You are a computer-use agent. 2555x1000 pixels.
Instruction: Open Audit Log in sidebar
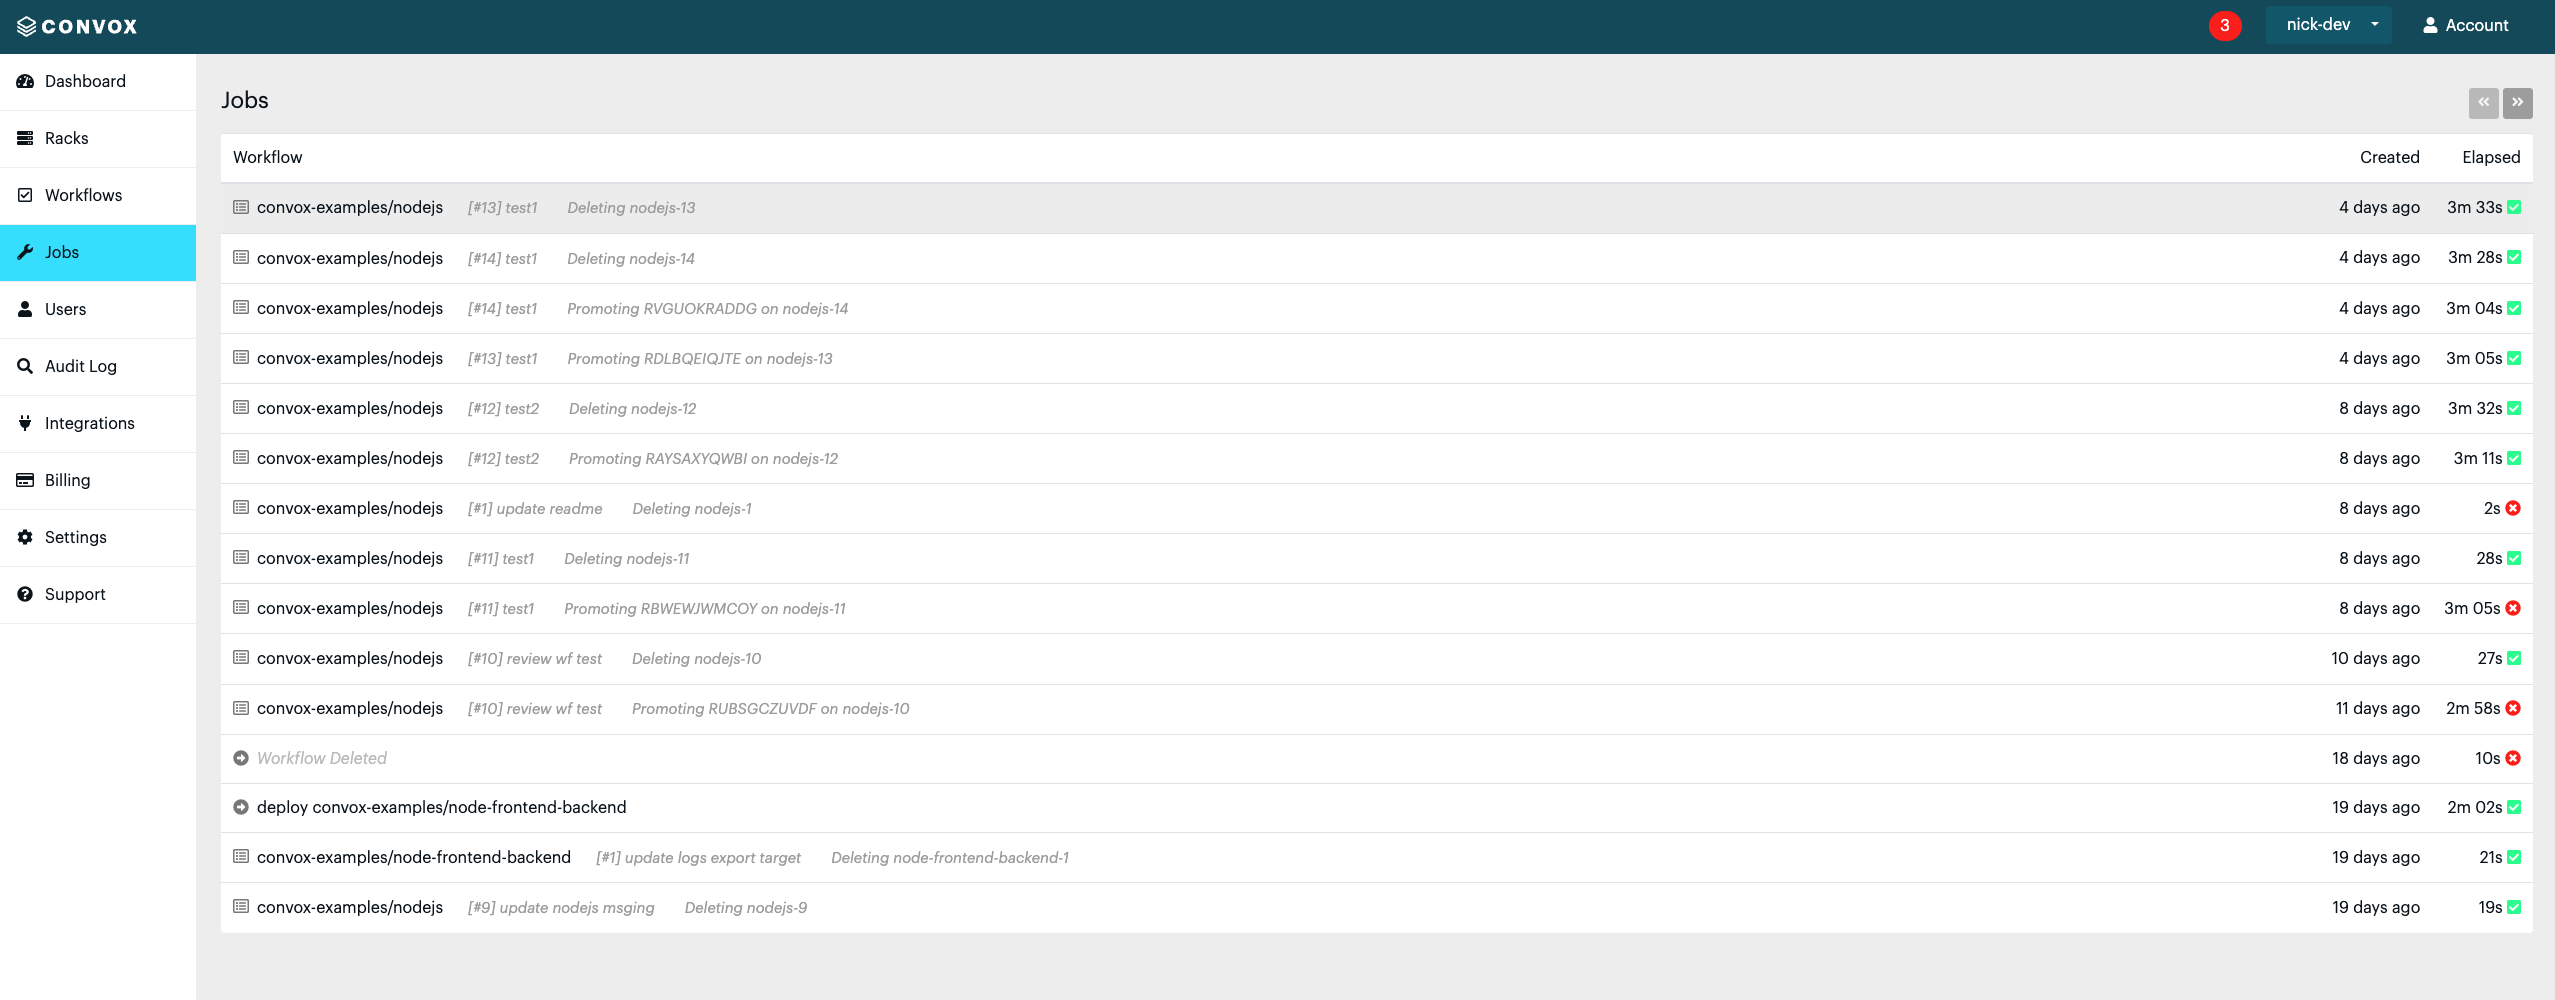point(98,367)
